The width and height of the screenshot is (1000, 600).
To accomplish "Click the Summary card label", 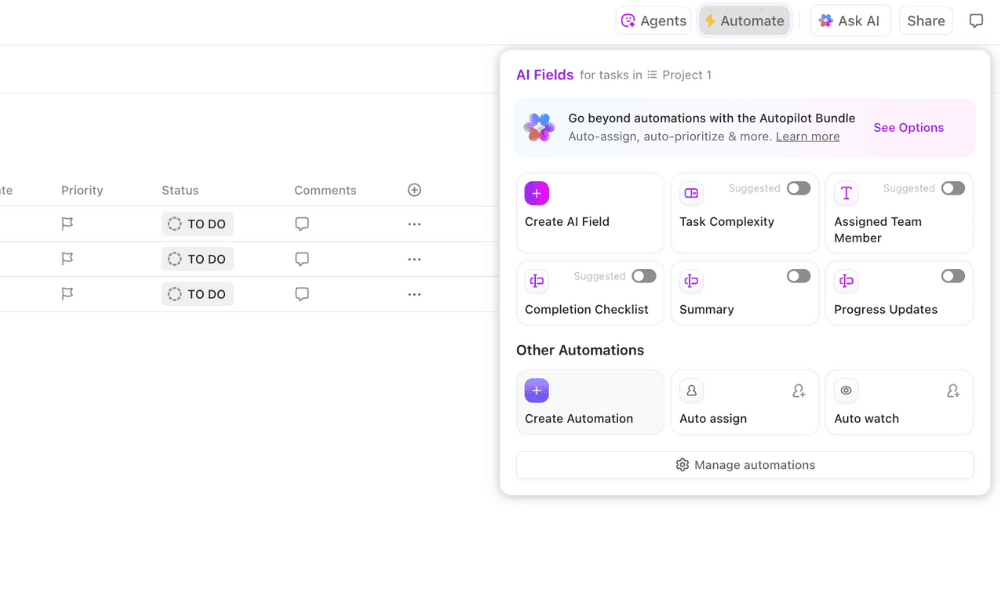I will 706,309.
